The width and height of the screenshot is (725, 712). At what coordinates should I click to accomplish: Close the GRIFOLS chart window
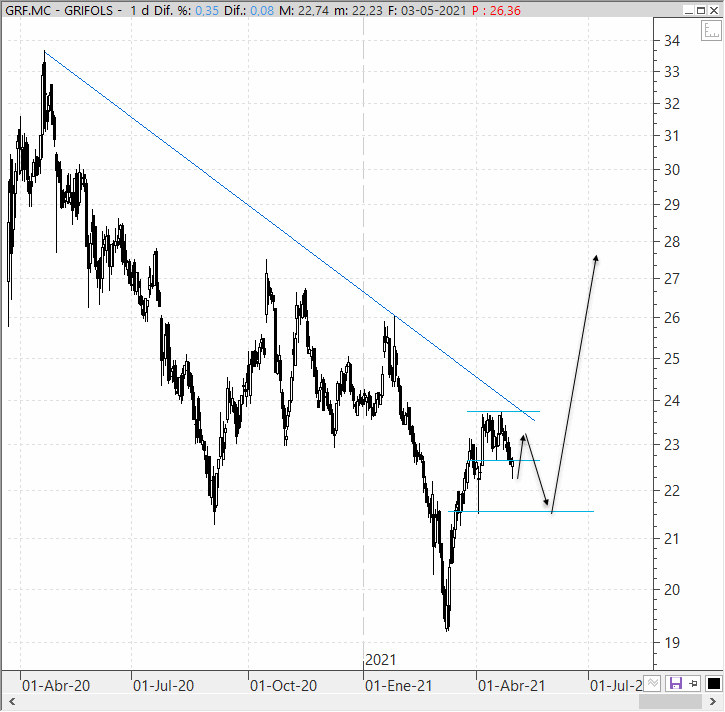point(713,10)
